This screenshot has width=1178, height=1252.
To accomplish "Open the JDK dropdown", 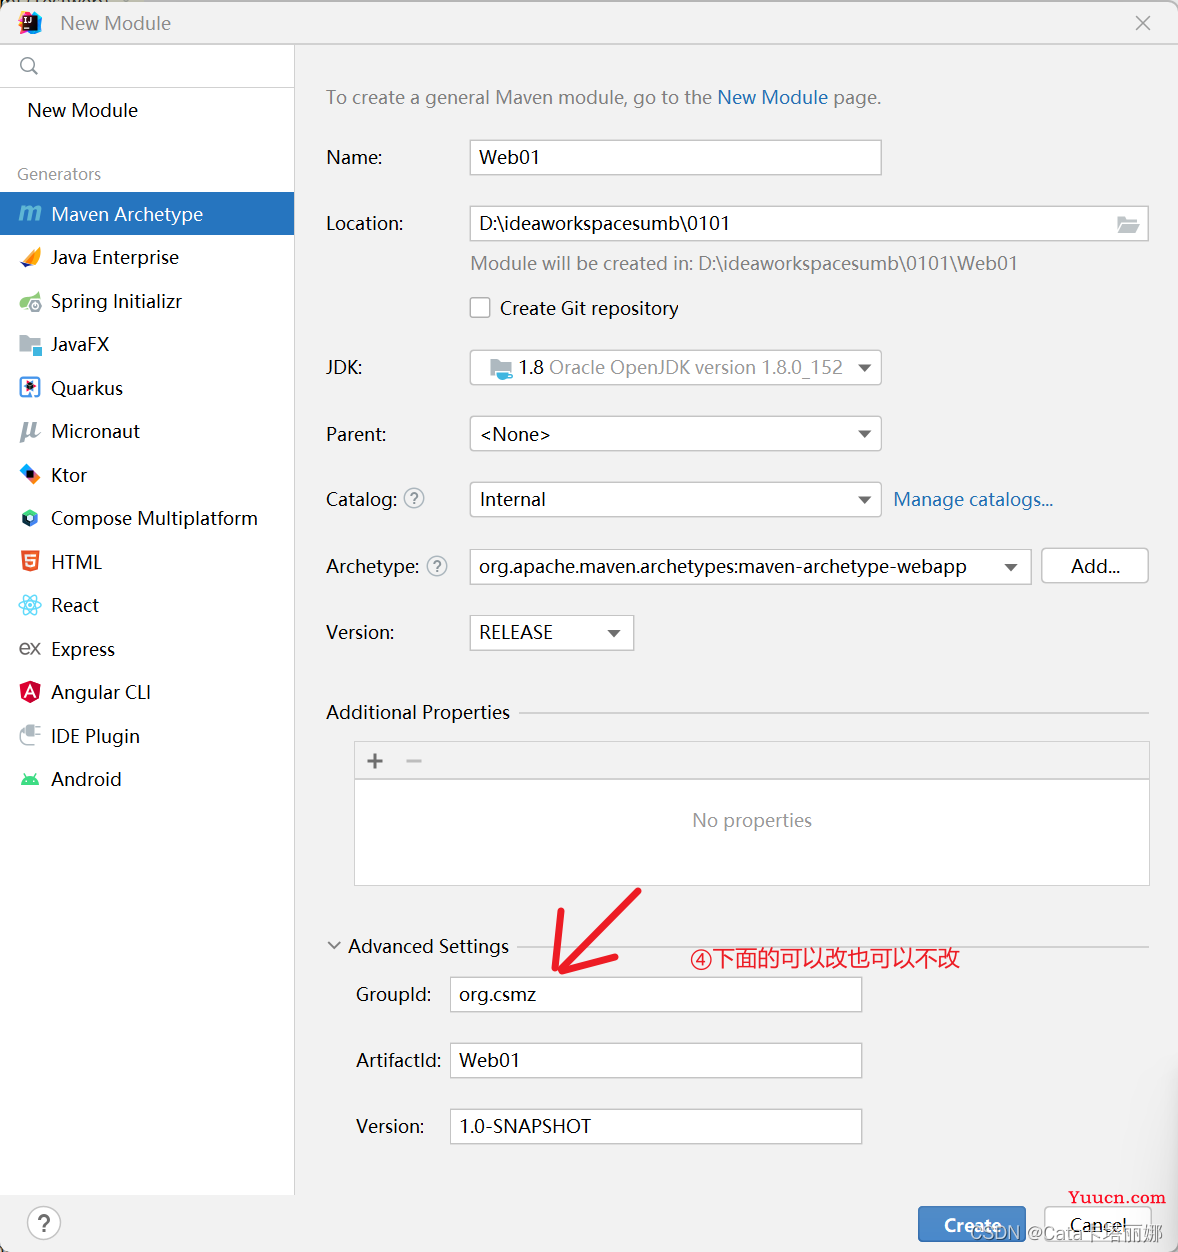I will pos(676,368).
